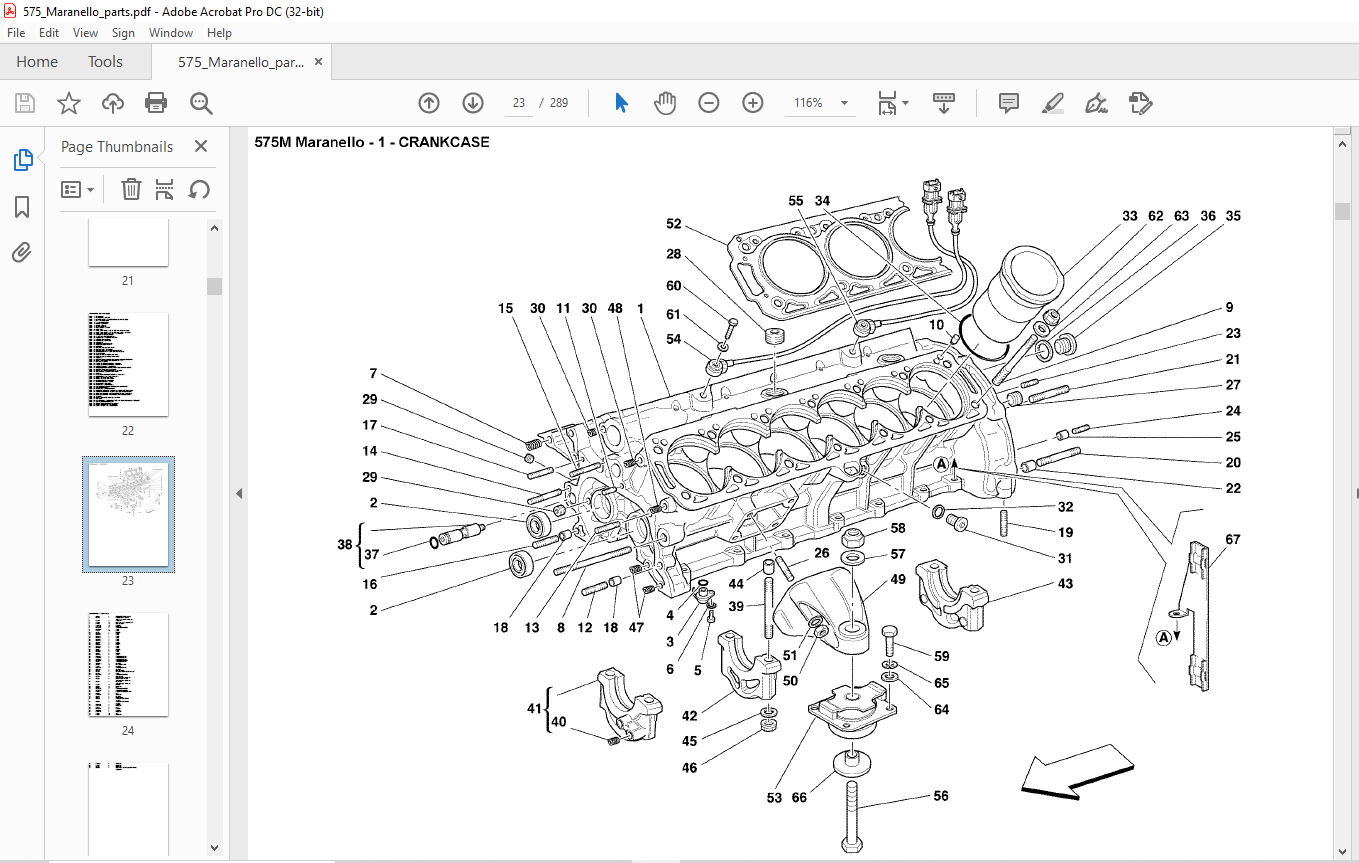
Task: Open the Window menu
Action: [x=171, y=33]
